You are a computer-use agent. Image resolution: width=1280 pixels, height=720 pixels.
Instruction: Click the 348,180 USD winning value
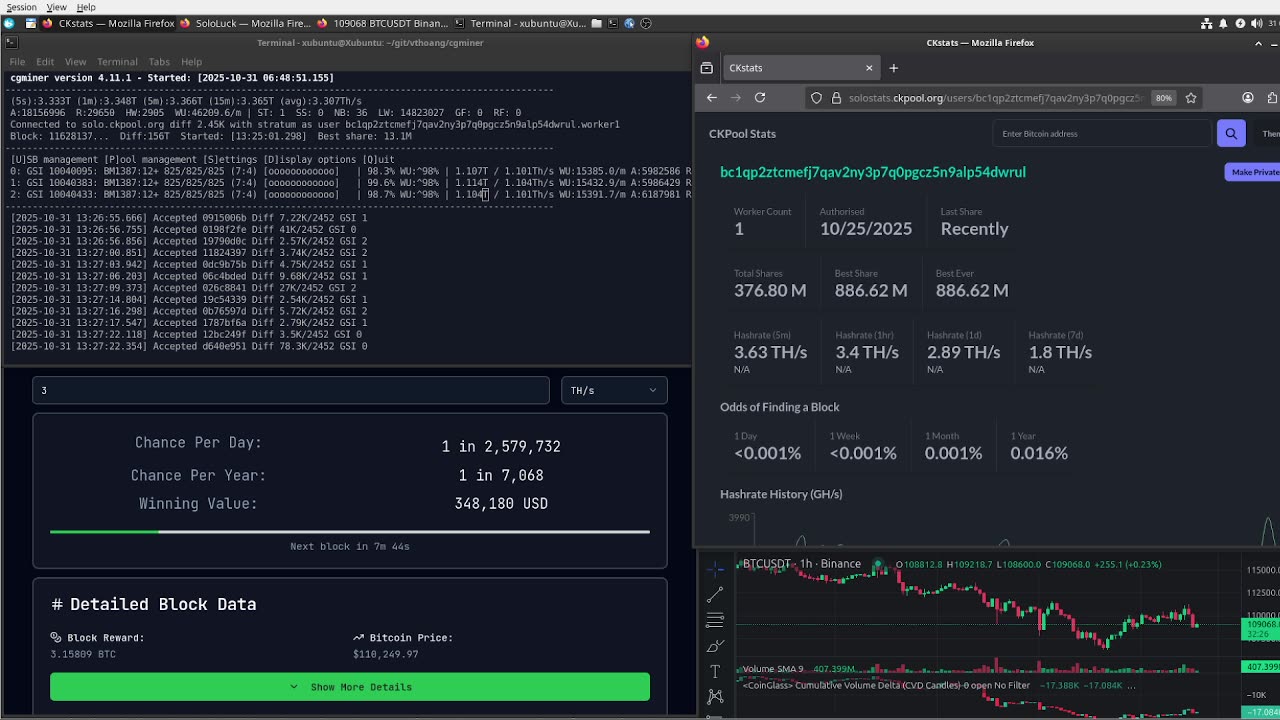pos(501,503)
